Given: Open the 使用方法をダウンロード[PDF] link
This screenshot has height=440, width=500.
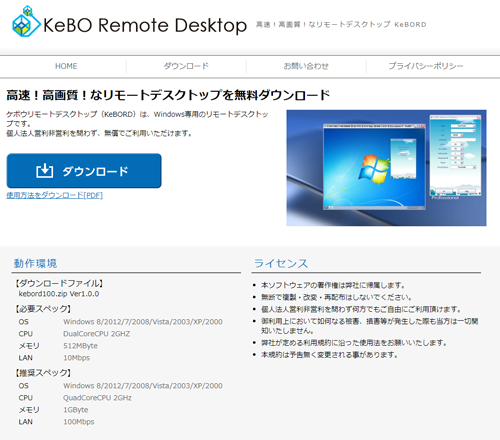Looking at the screenshot, I should click(55, 195).
